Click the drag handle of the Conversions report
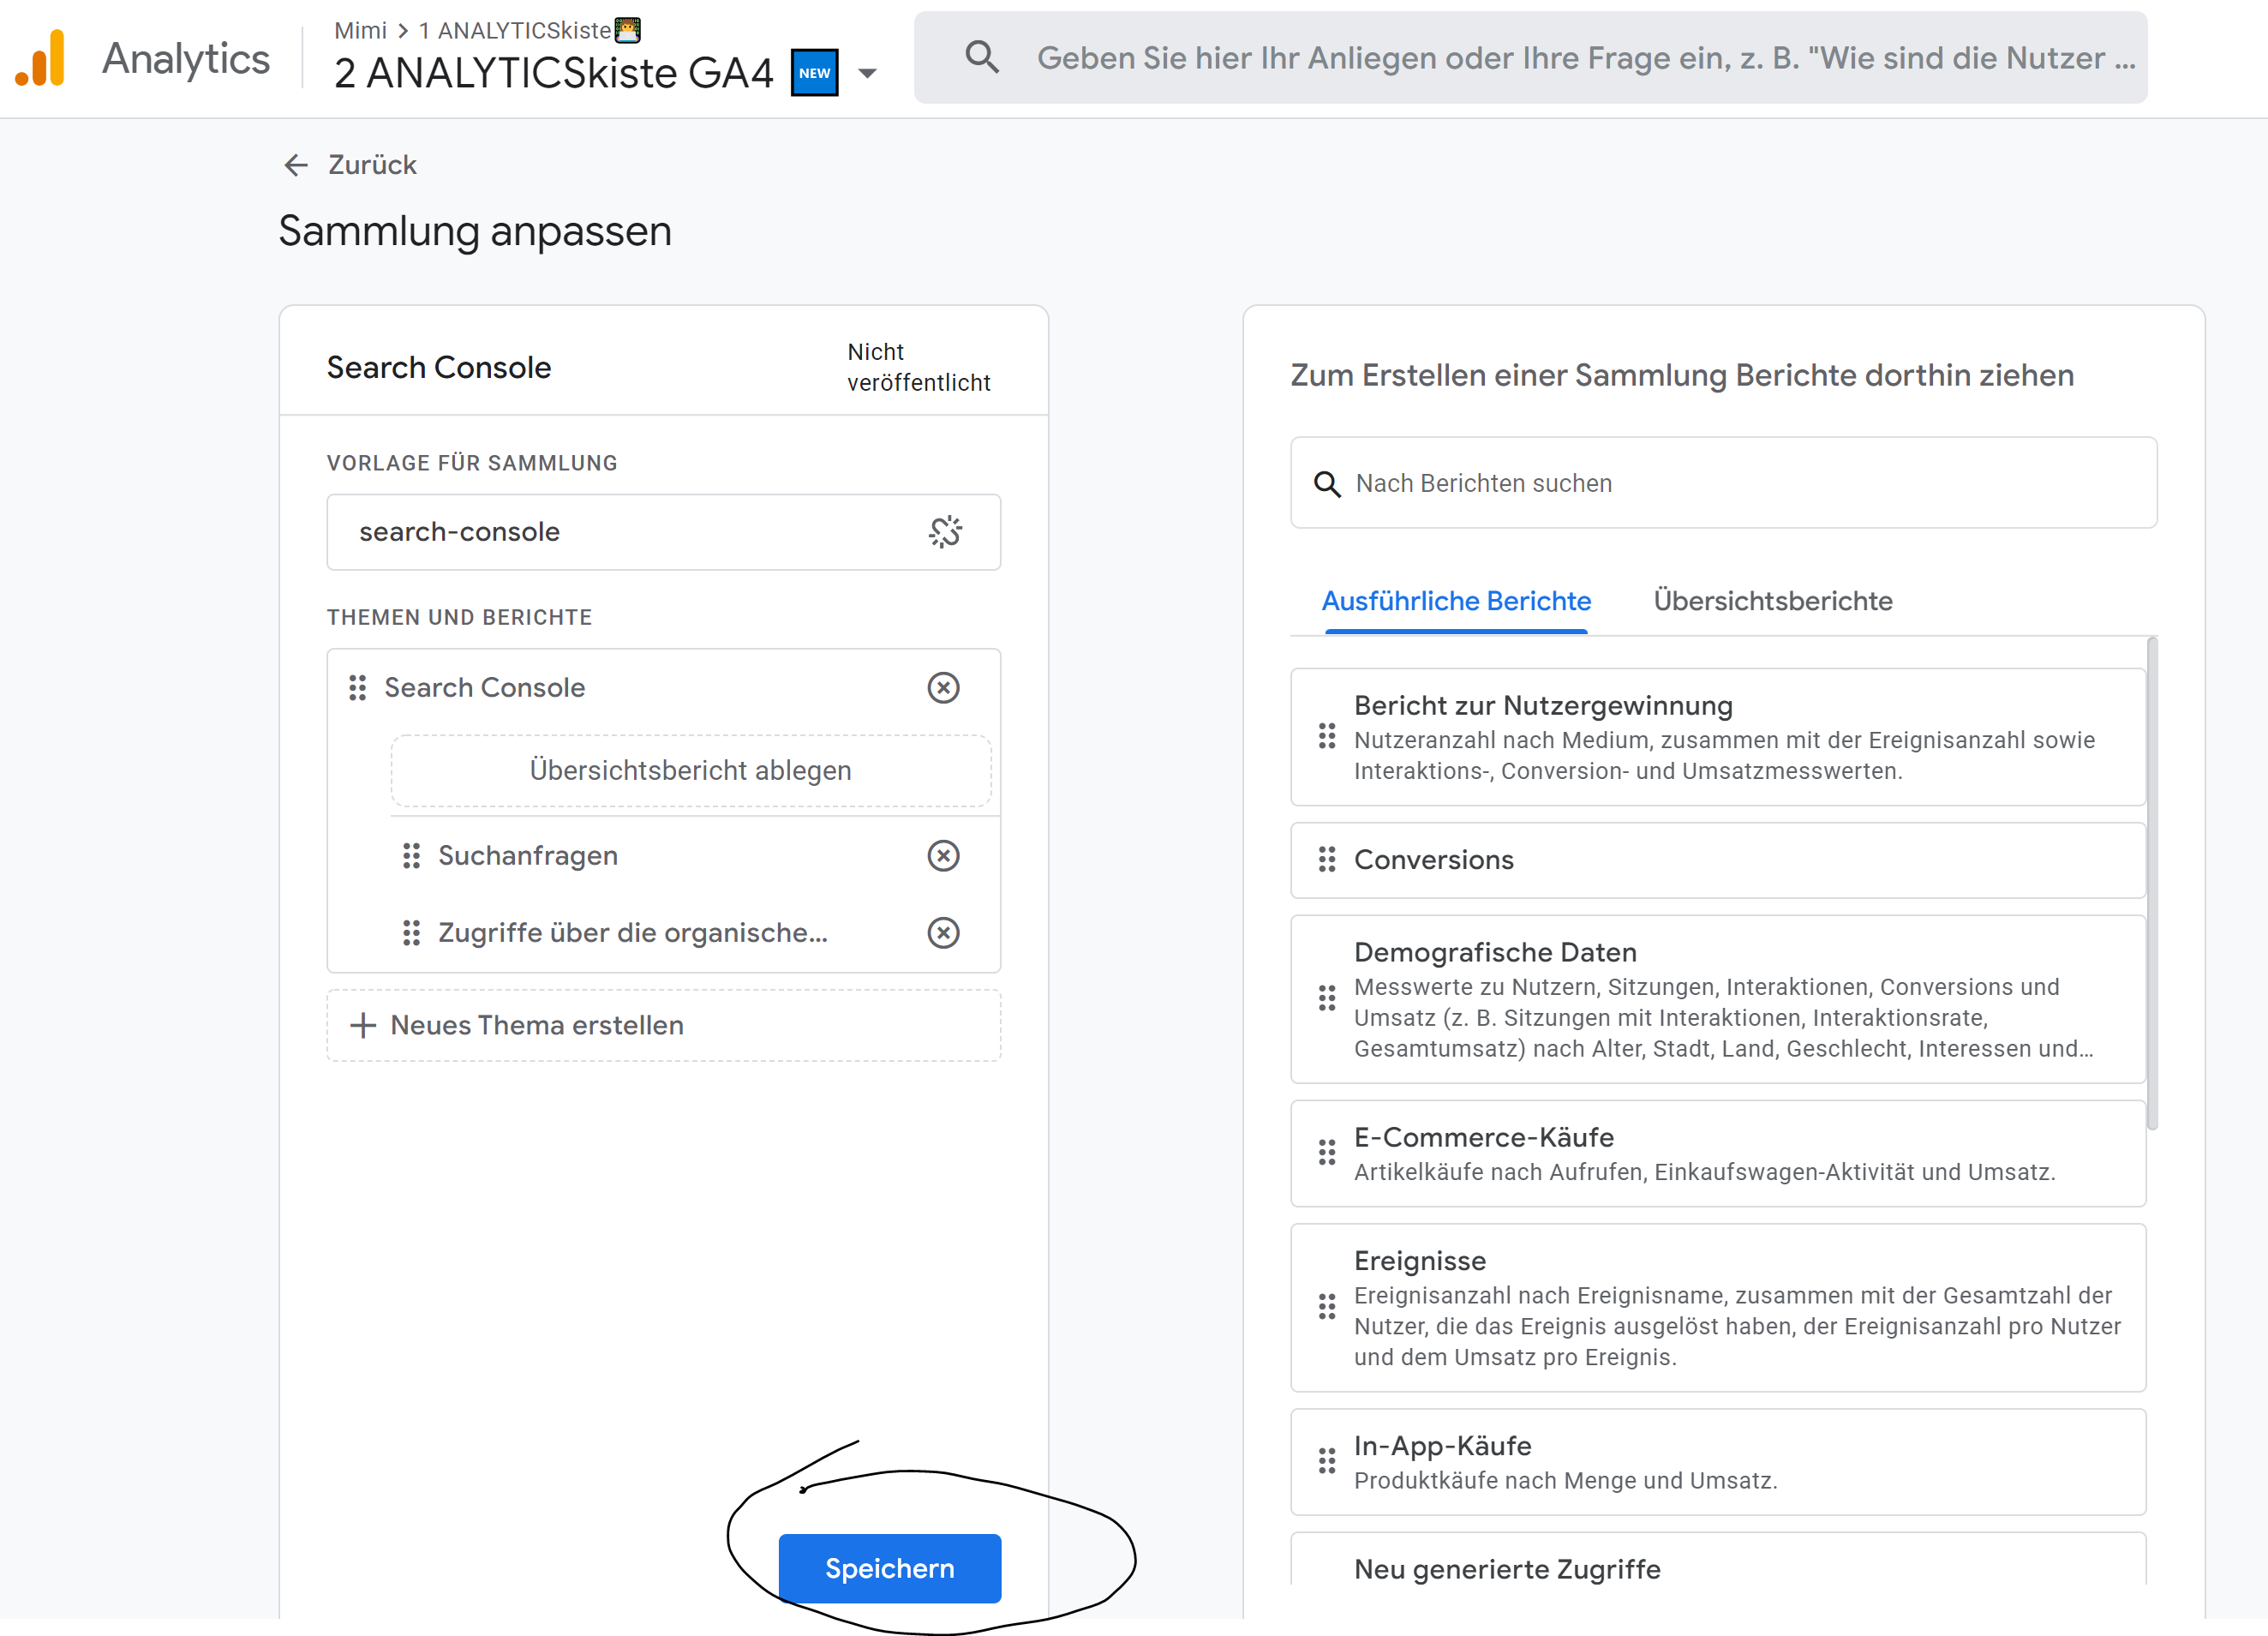Image resolution: width=2268 pixels, height=1636 pixels. [1326, 860]
